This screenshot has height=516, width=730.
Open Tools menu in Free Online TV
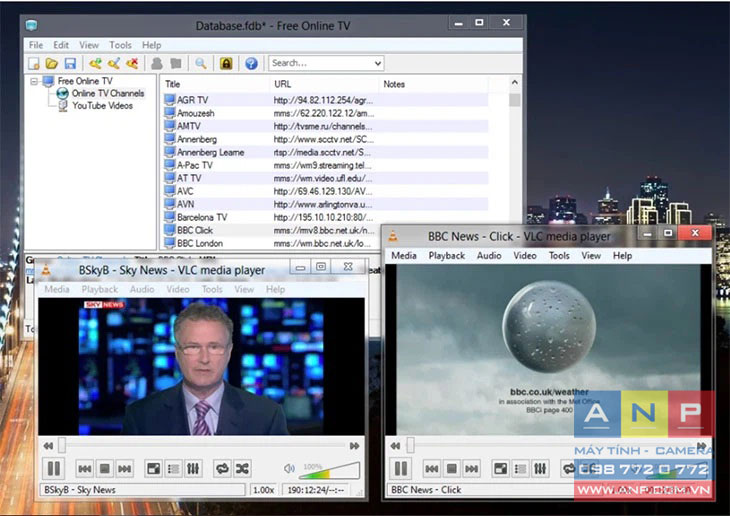click(121, 45)
